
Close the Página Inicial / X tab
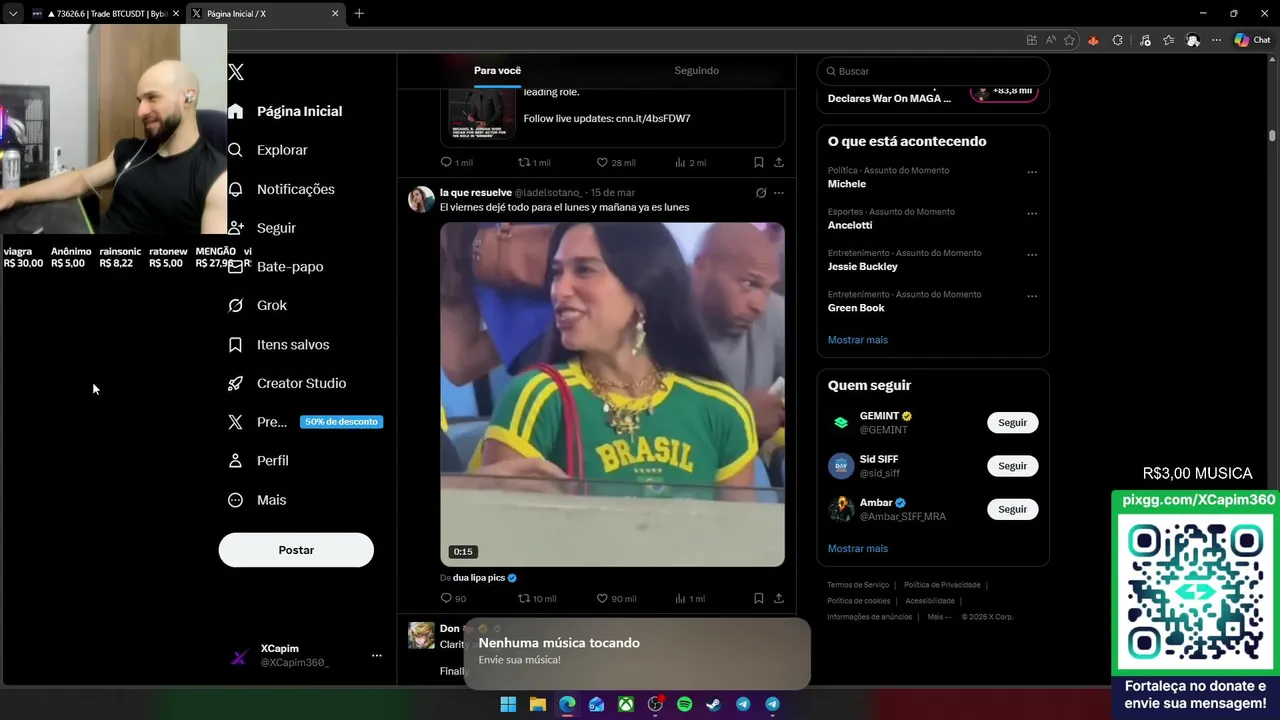pyautogui.click(x=335, y=13)
